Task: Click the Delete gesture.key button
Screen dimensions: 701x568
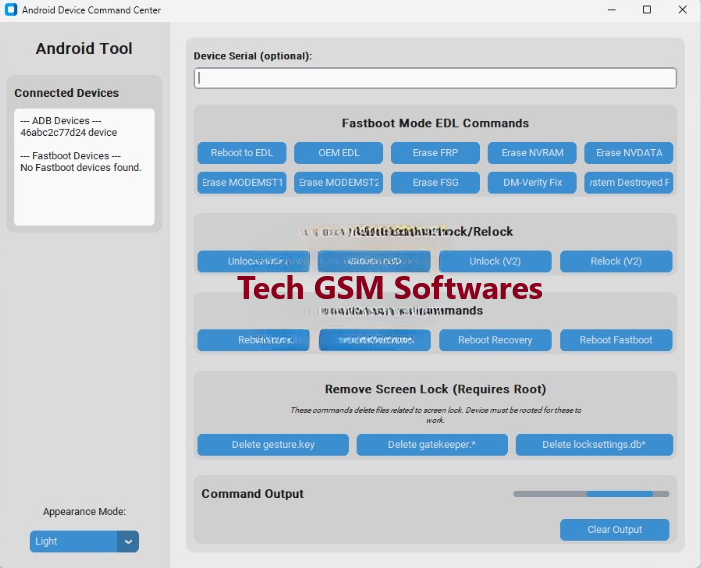Action: (x=273, y=445)
